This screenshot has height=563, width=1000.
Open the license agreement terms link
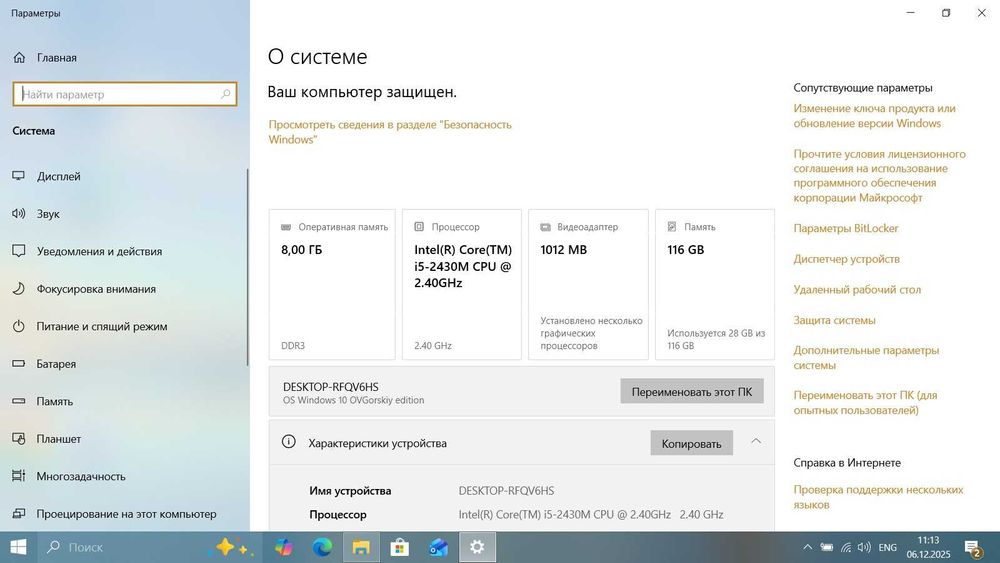coord(879,176)
